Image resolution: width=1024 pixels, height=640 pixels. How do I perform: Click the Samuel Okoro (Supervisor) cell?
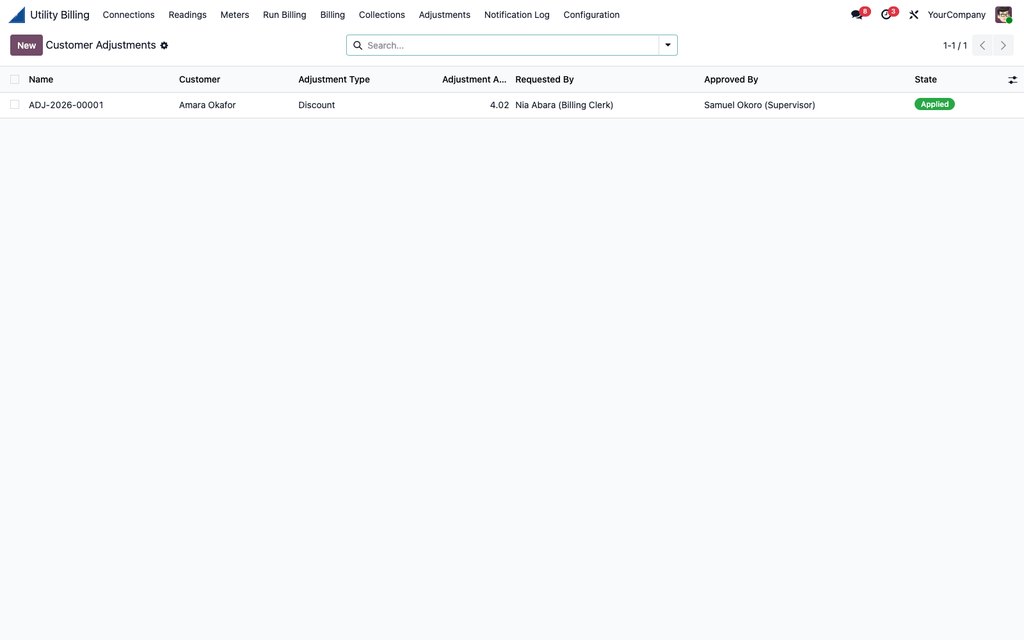760,104
